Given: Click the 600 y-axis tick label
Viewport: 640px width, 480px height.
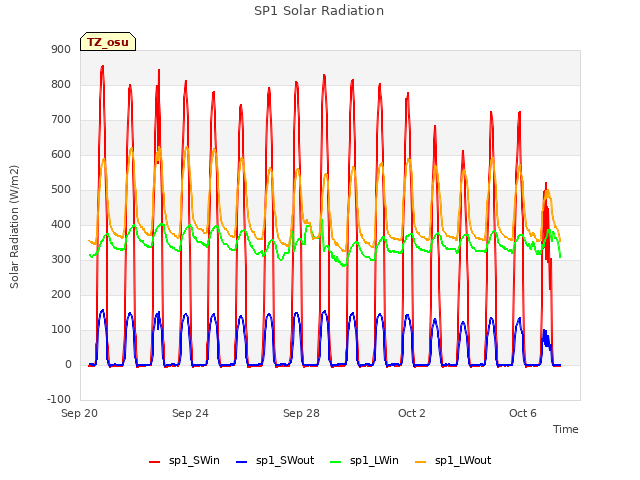Looking at the screenshot, I should pyautogui.click(x=61, y=155).
